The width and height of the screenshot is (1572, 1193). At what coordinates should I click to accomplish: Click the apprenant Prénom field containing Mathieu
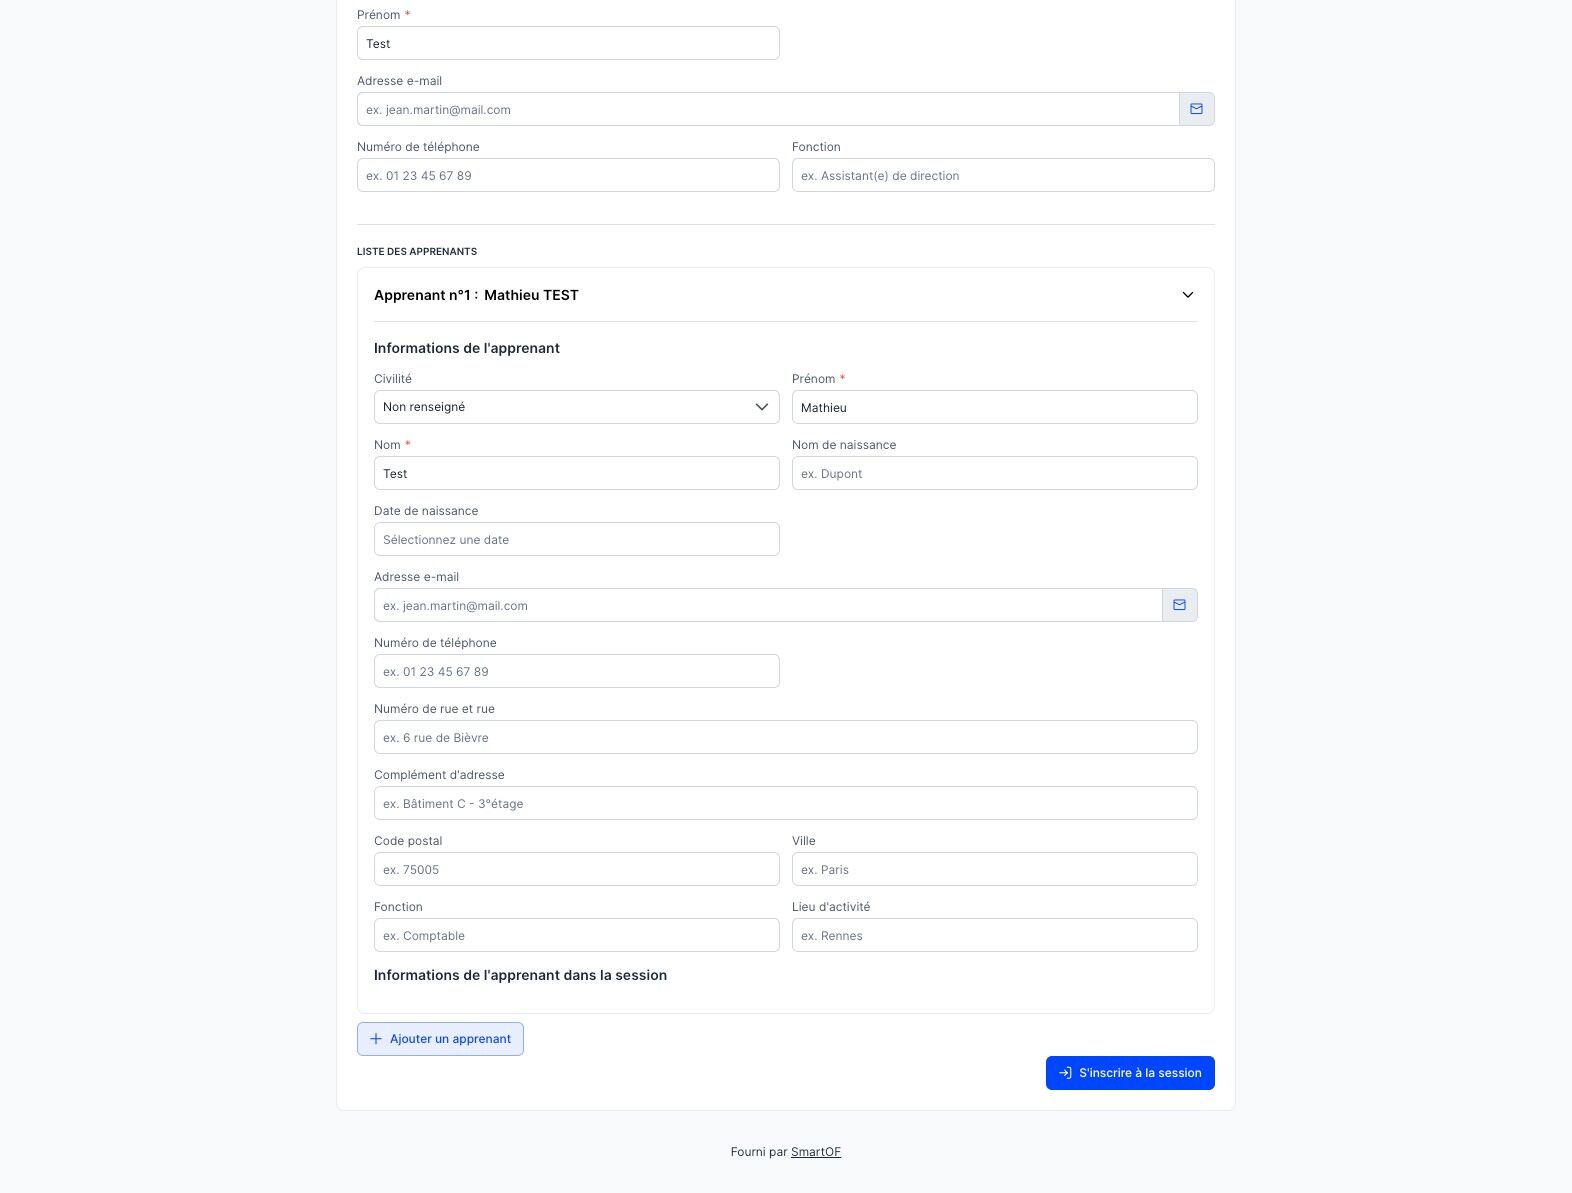994,407
